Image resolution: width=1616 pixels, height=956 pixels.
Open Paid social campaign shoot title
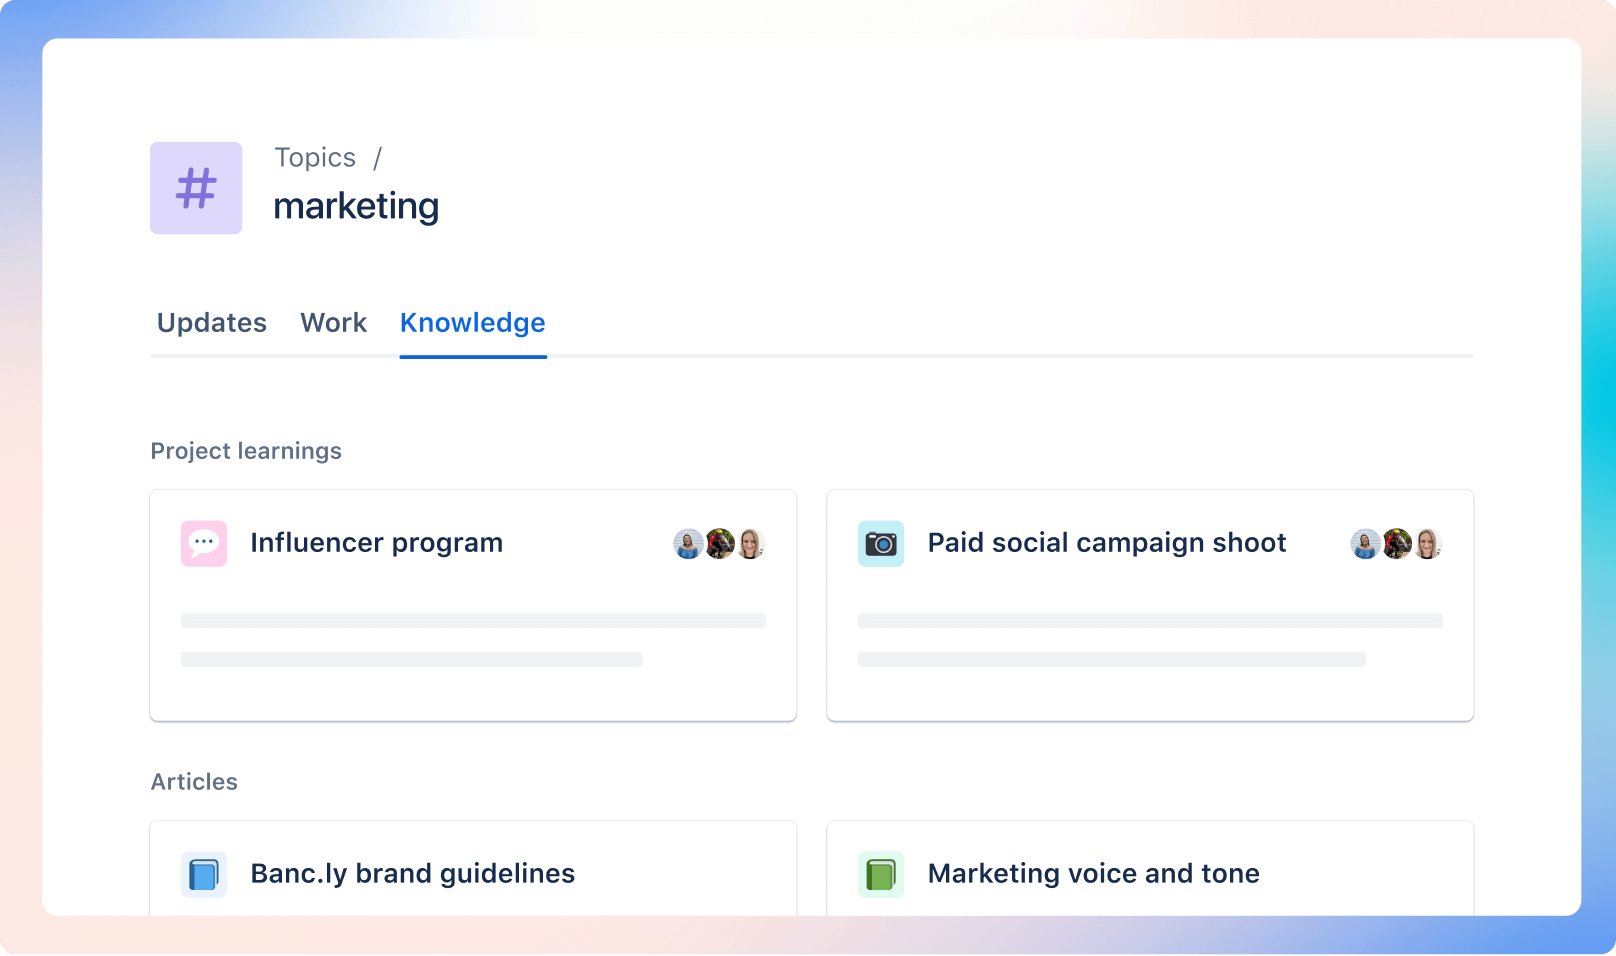click(x=1106, y=543)
